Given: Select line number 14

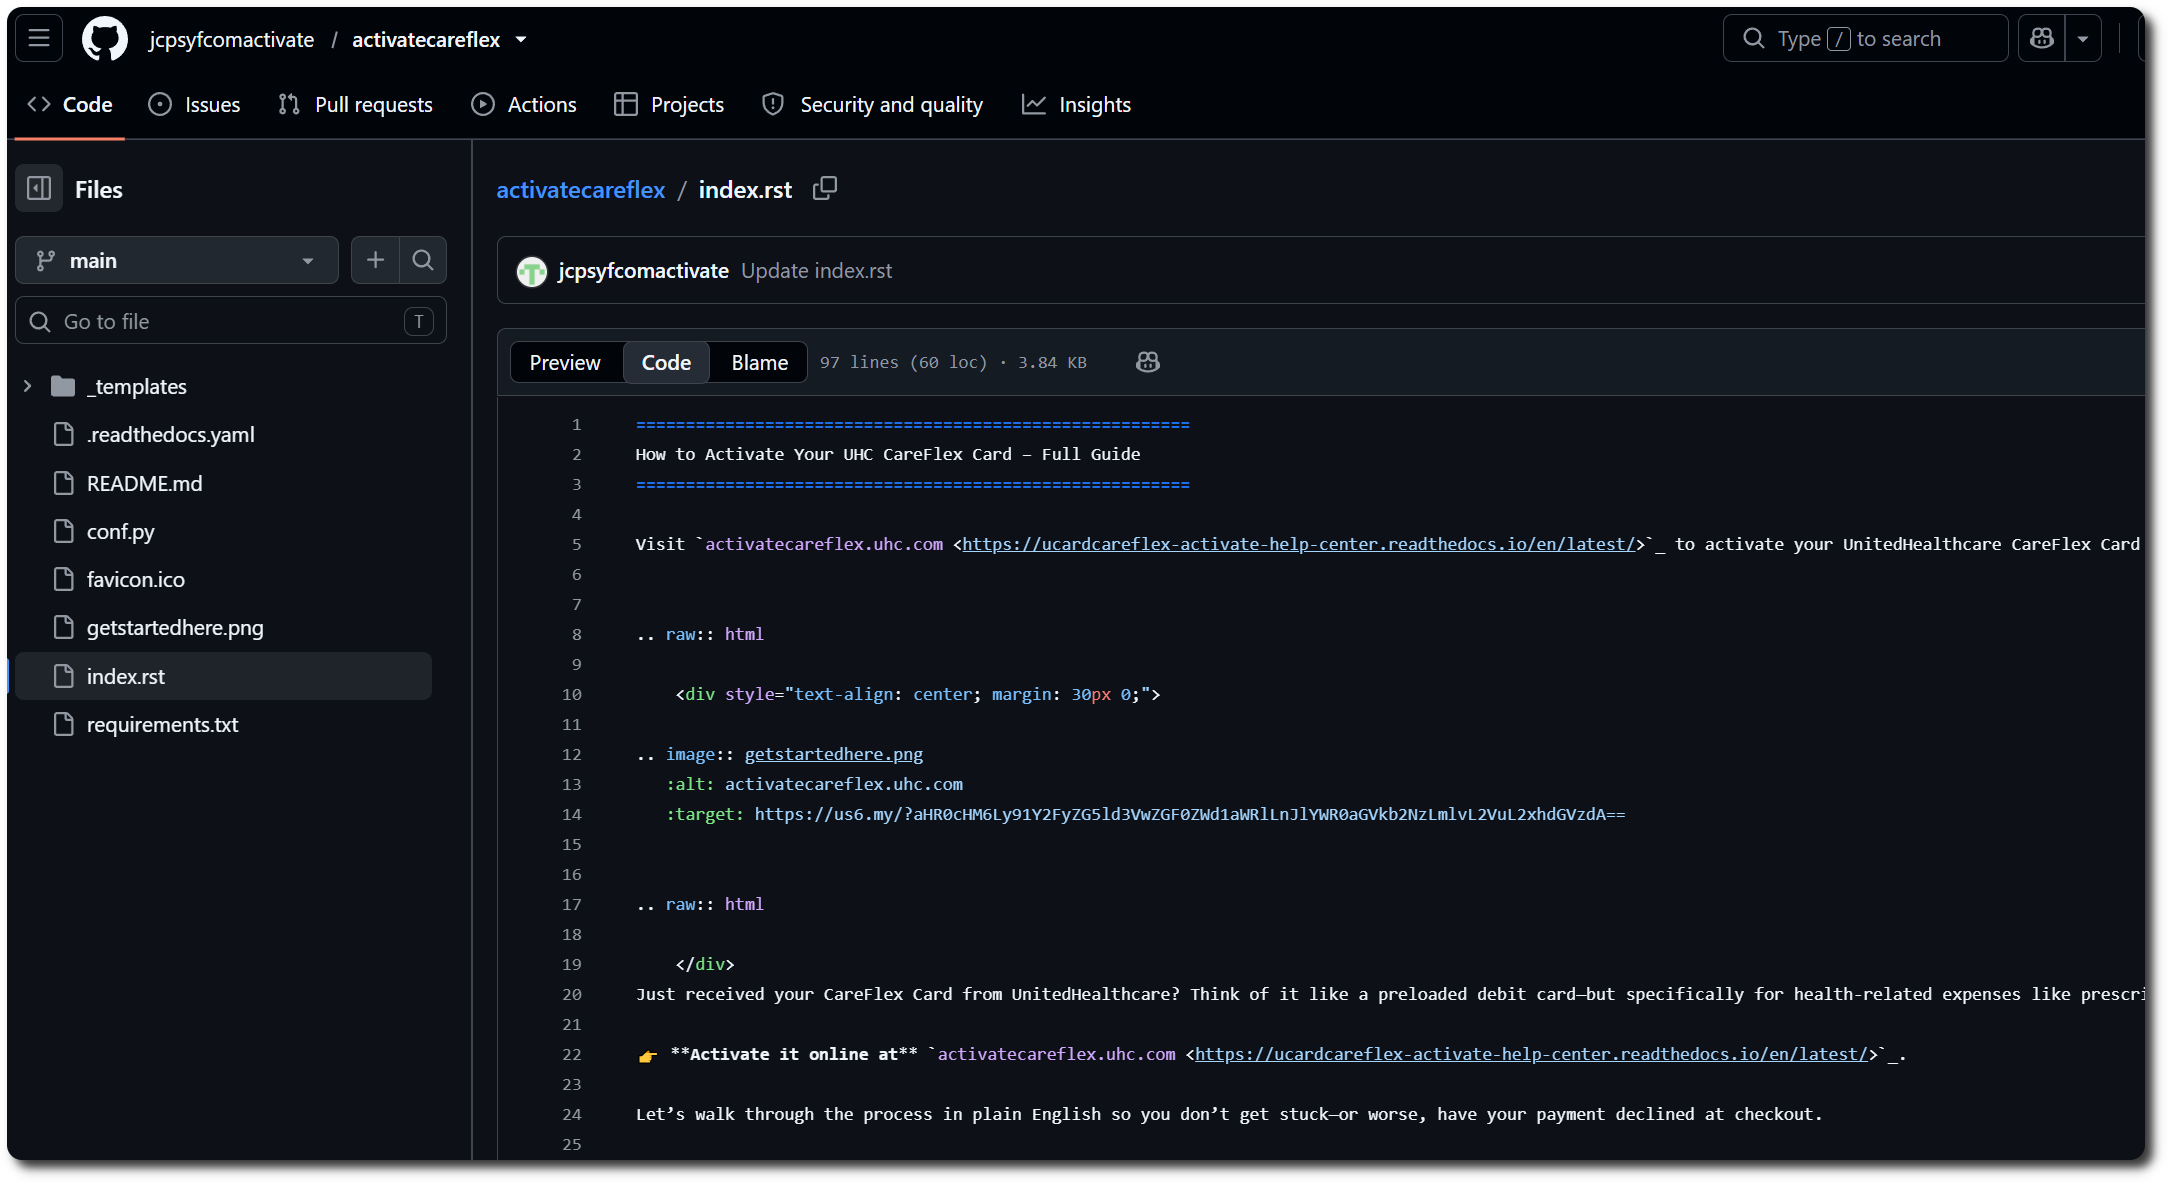Looking at the screenshot, I should pos(571,814).
